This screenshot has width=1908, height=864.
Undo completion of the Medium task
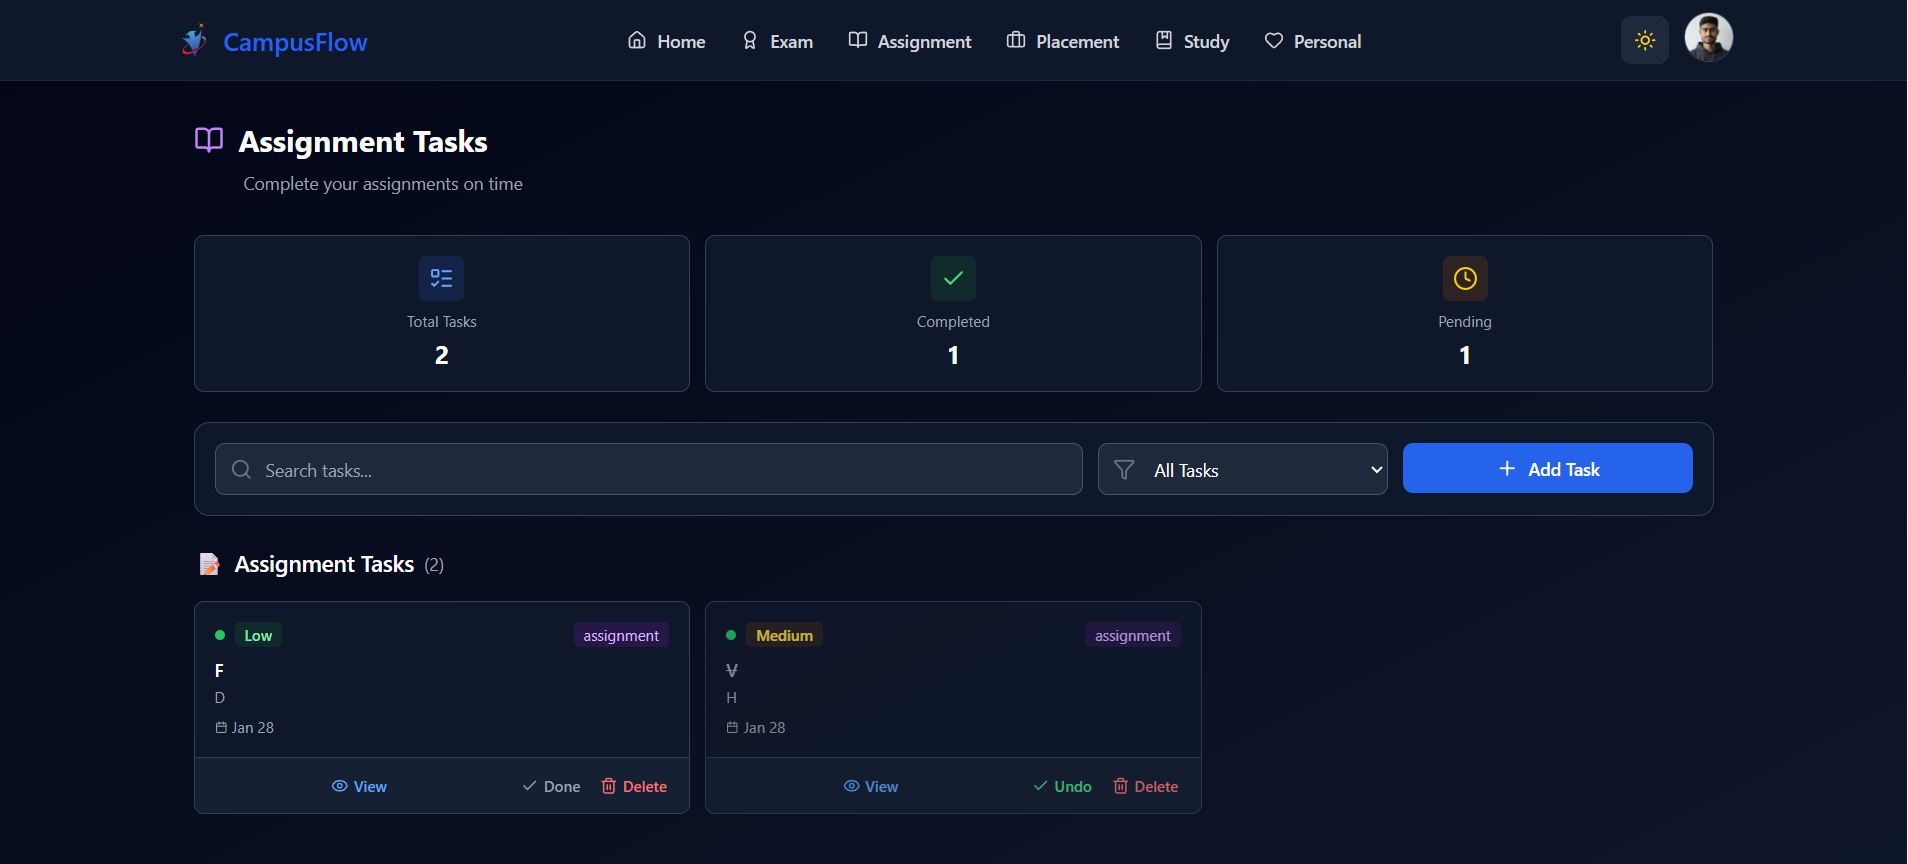point(1062,787)
